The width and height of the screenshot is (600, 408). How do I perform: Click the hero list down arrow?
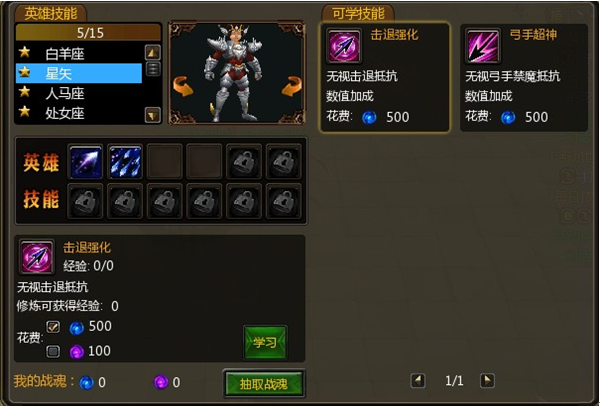(153, 114)
